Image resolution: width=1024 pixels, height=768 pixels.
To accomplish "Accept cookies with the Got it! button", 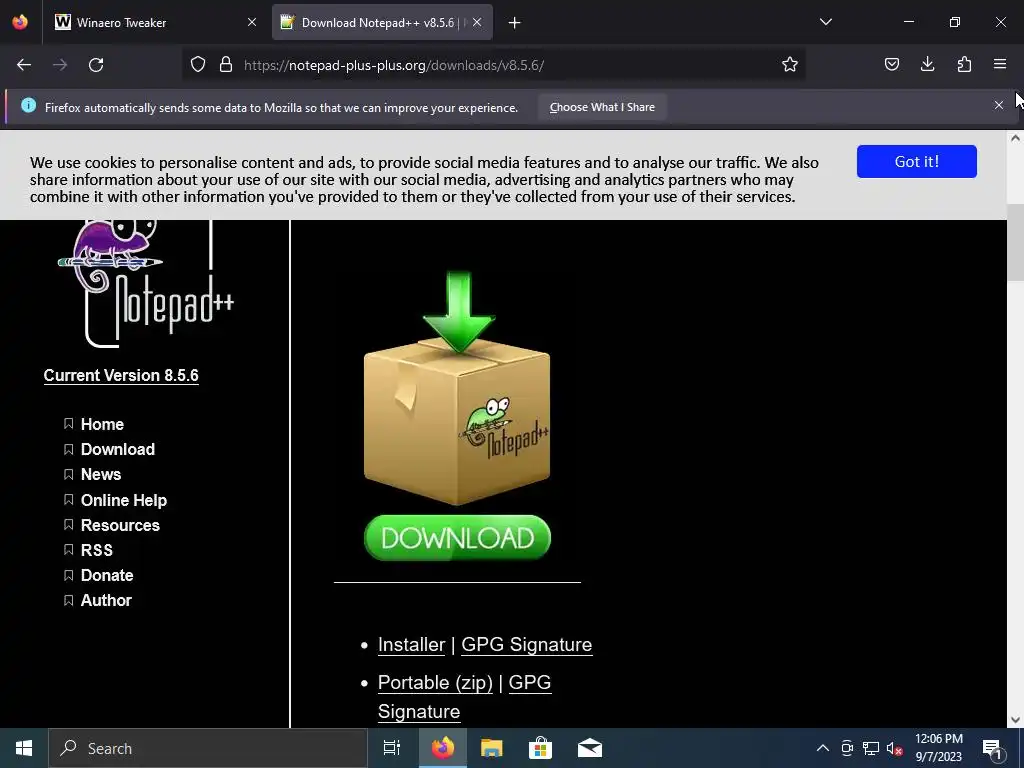I will (x=916, y=161).
